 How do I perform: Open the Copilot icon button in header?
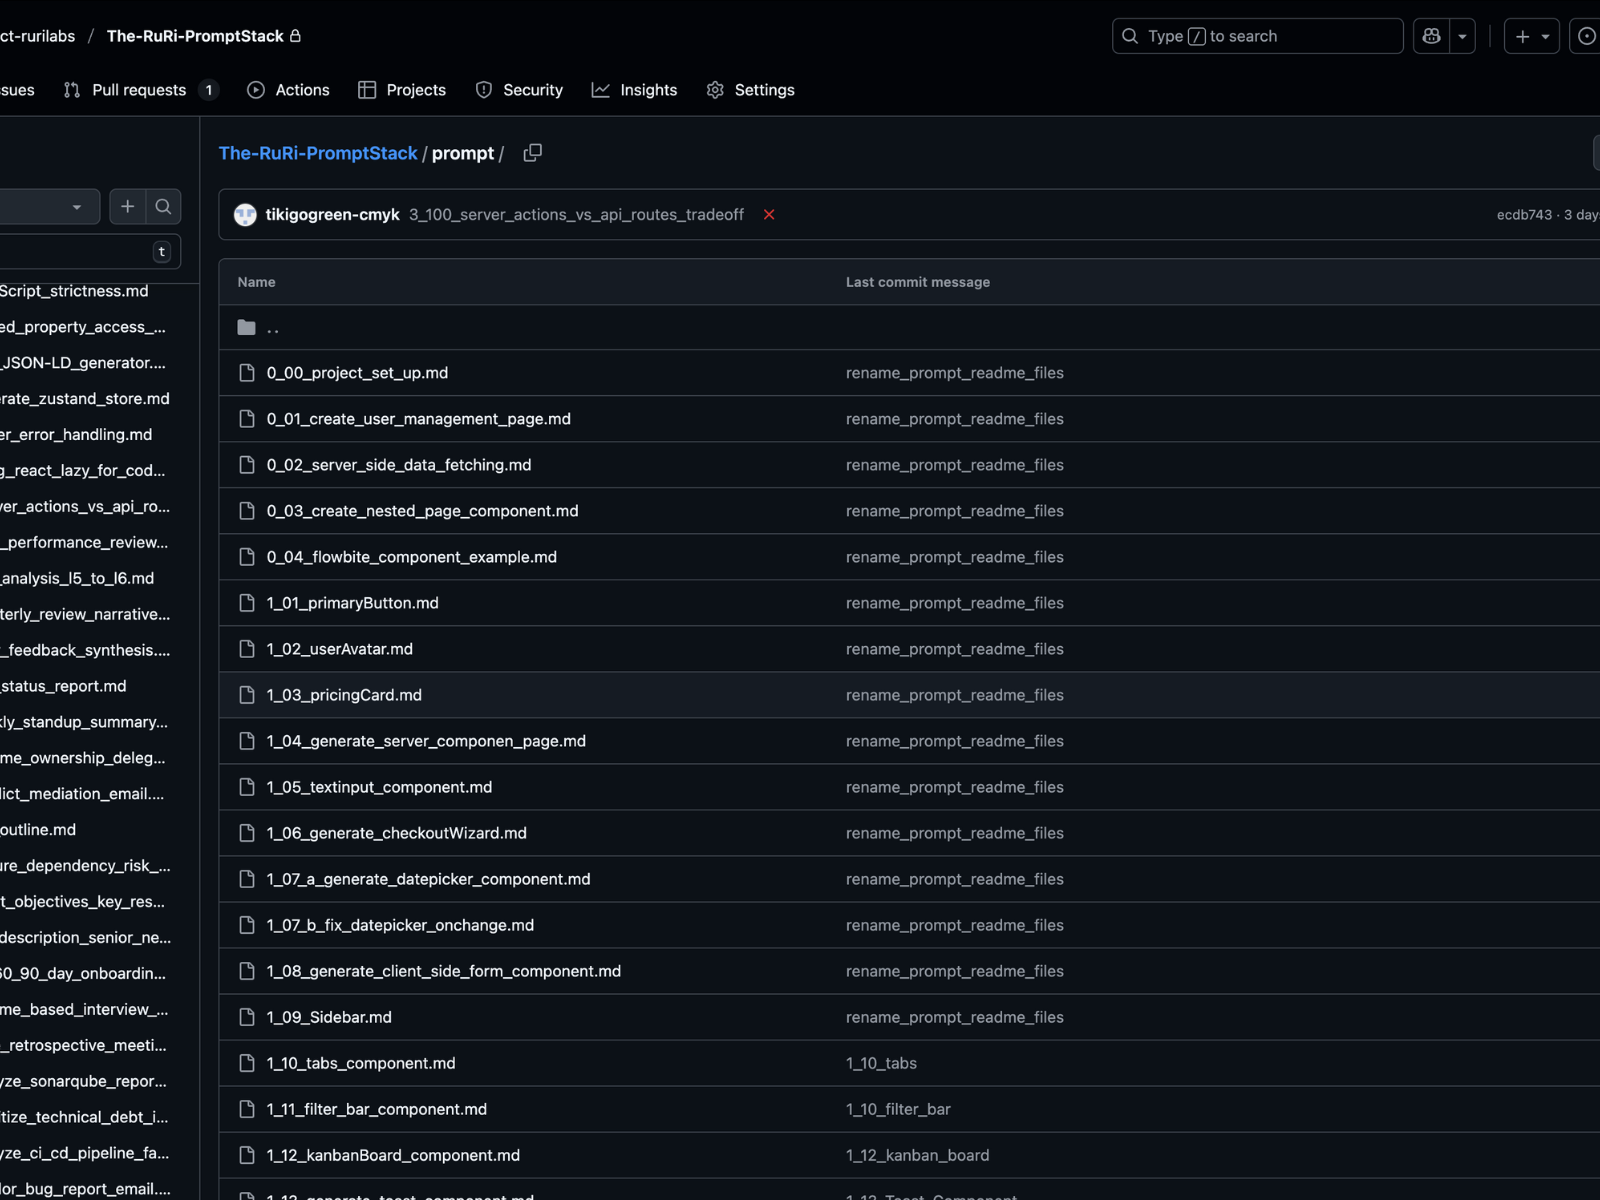(x=1431, y=36)
